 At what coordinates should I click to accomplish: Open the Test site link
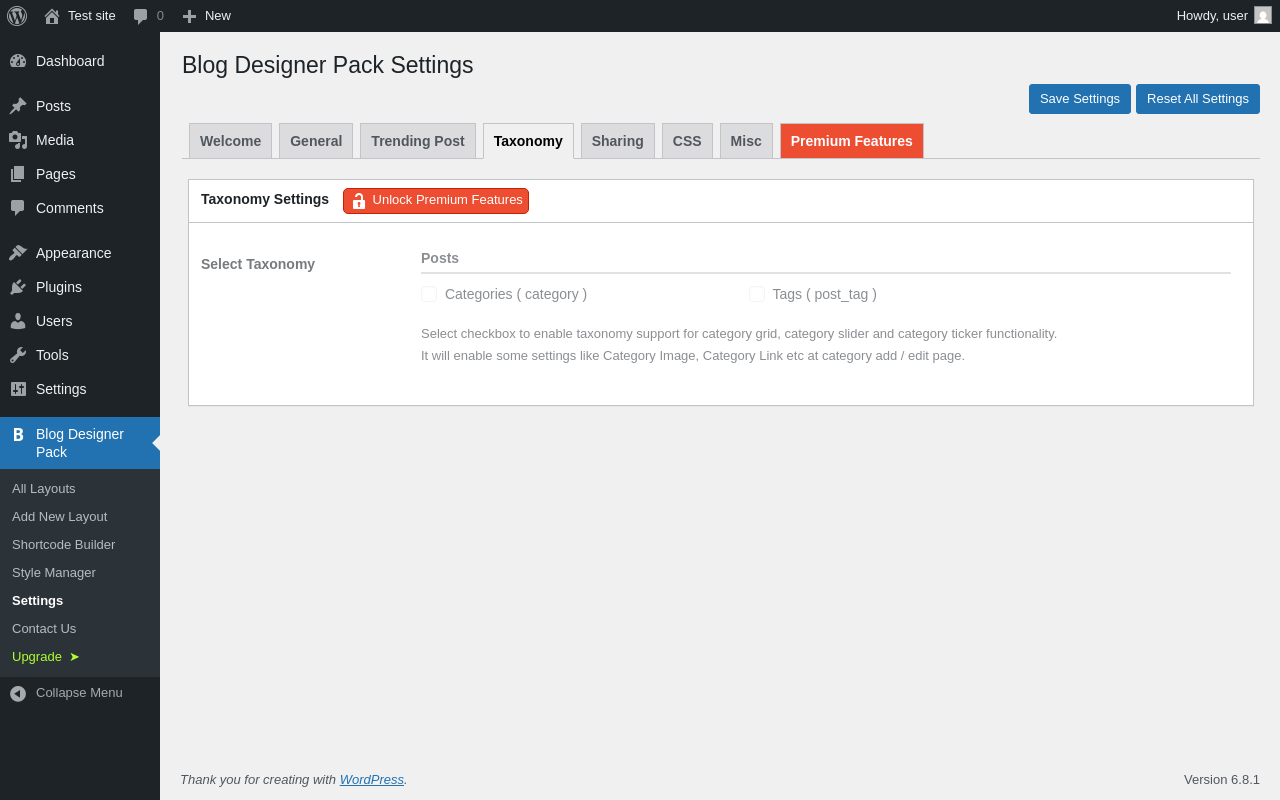click(x=80, y=16)
